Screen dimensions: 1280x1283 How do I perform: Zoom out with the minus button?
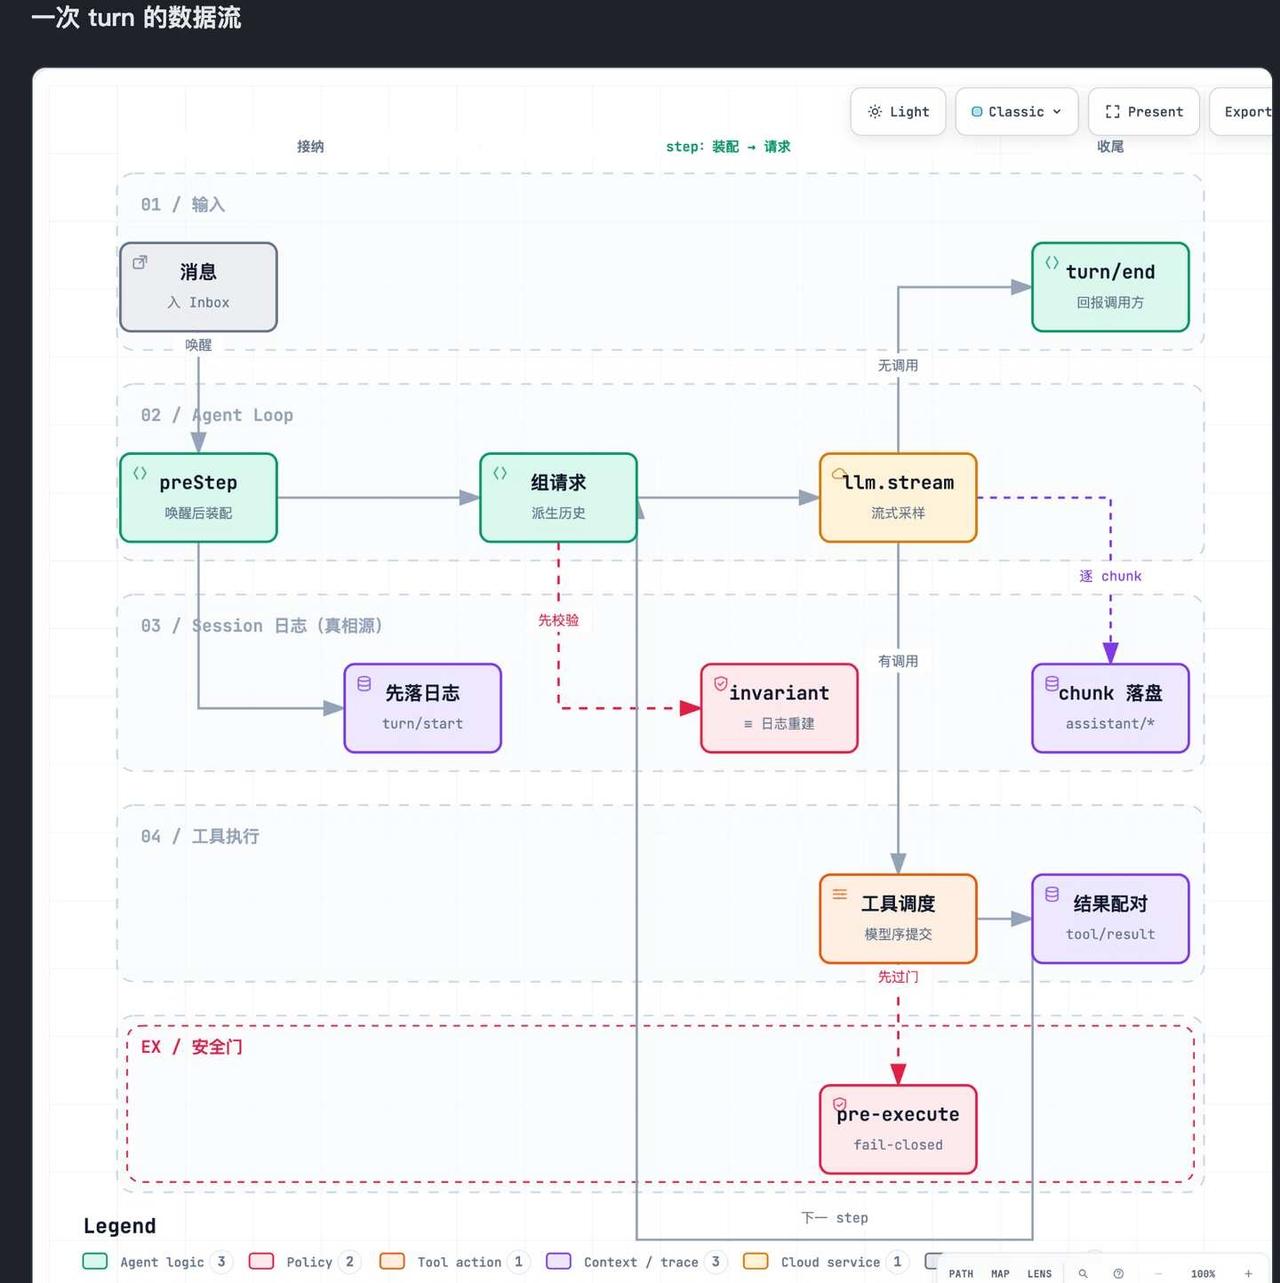(1158, 1273)
